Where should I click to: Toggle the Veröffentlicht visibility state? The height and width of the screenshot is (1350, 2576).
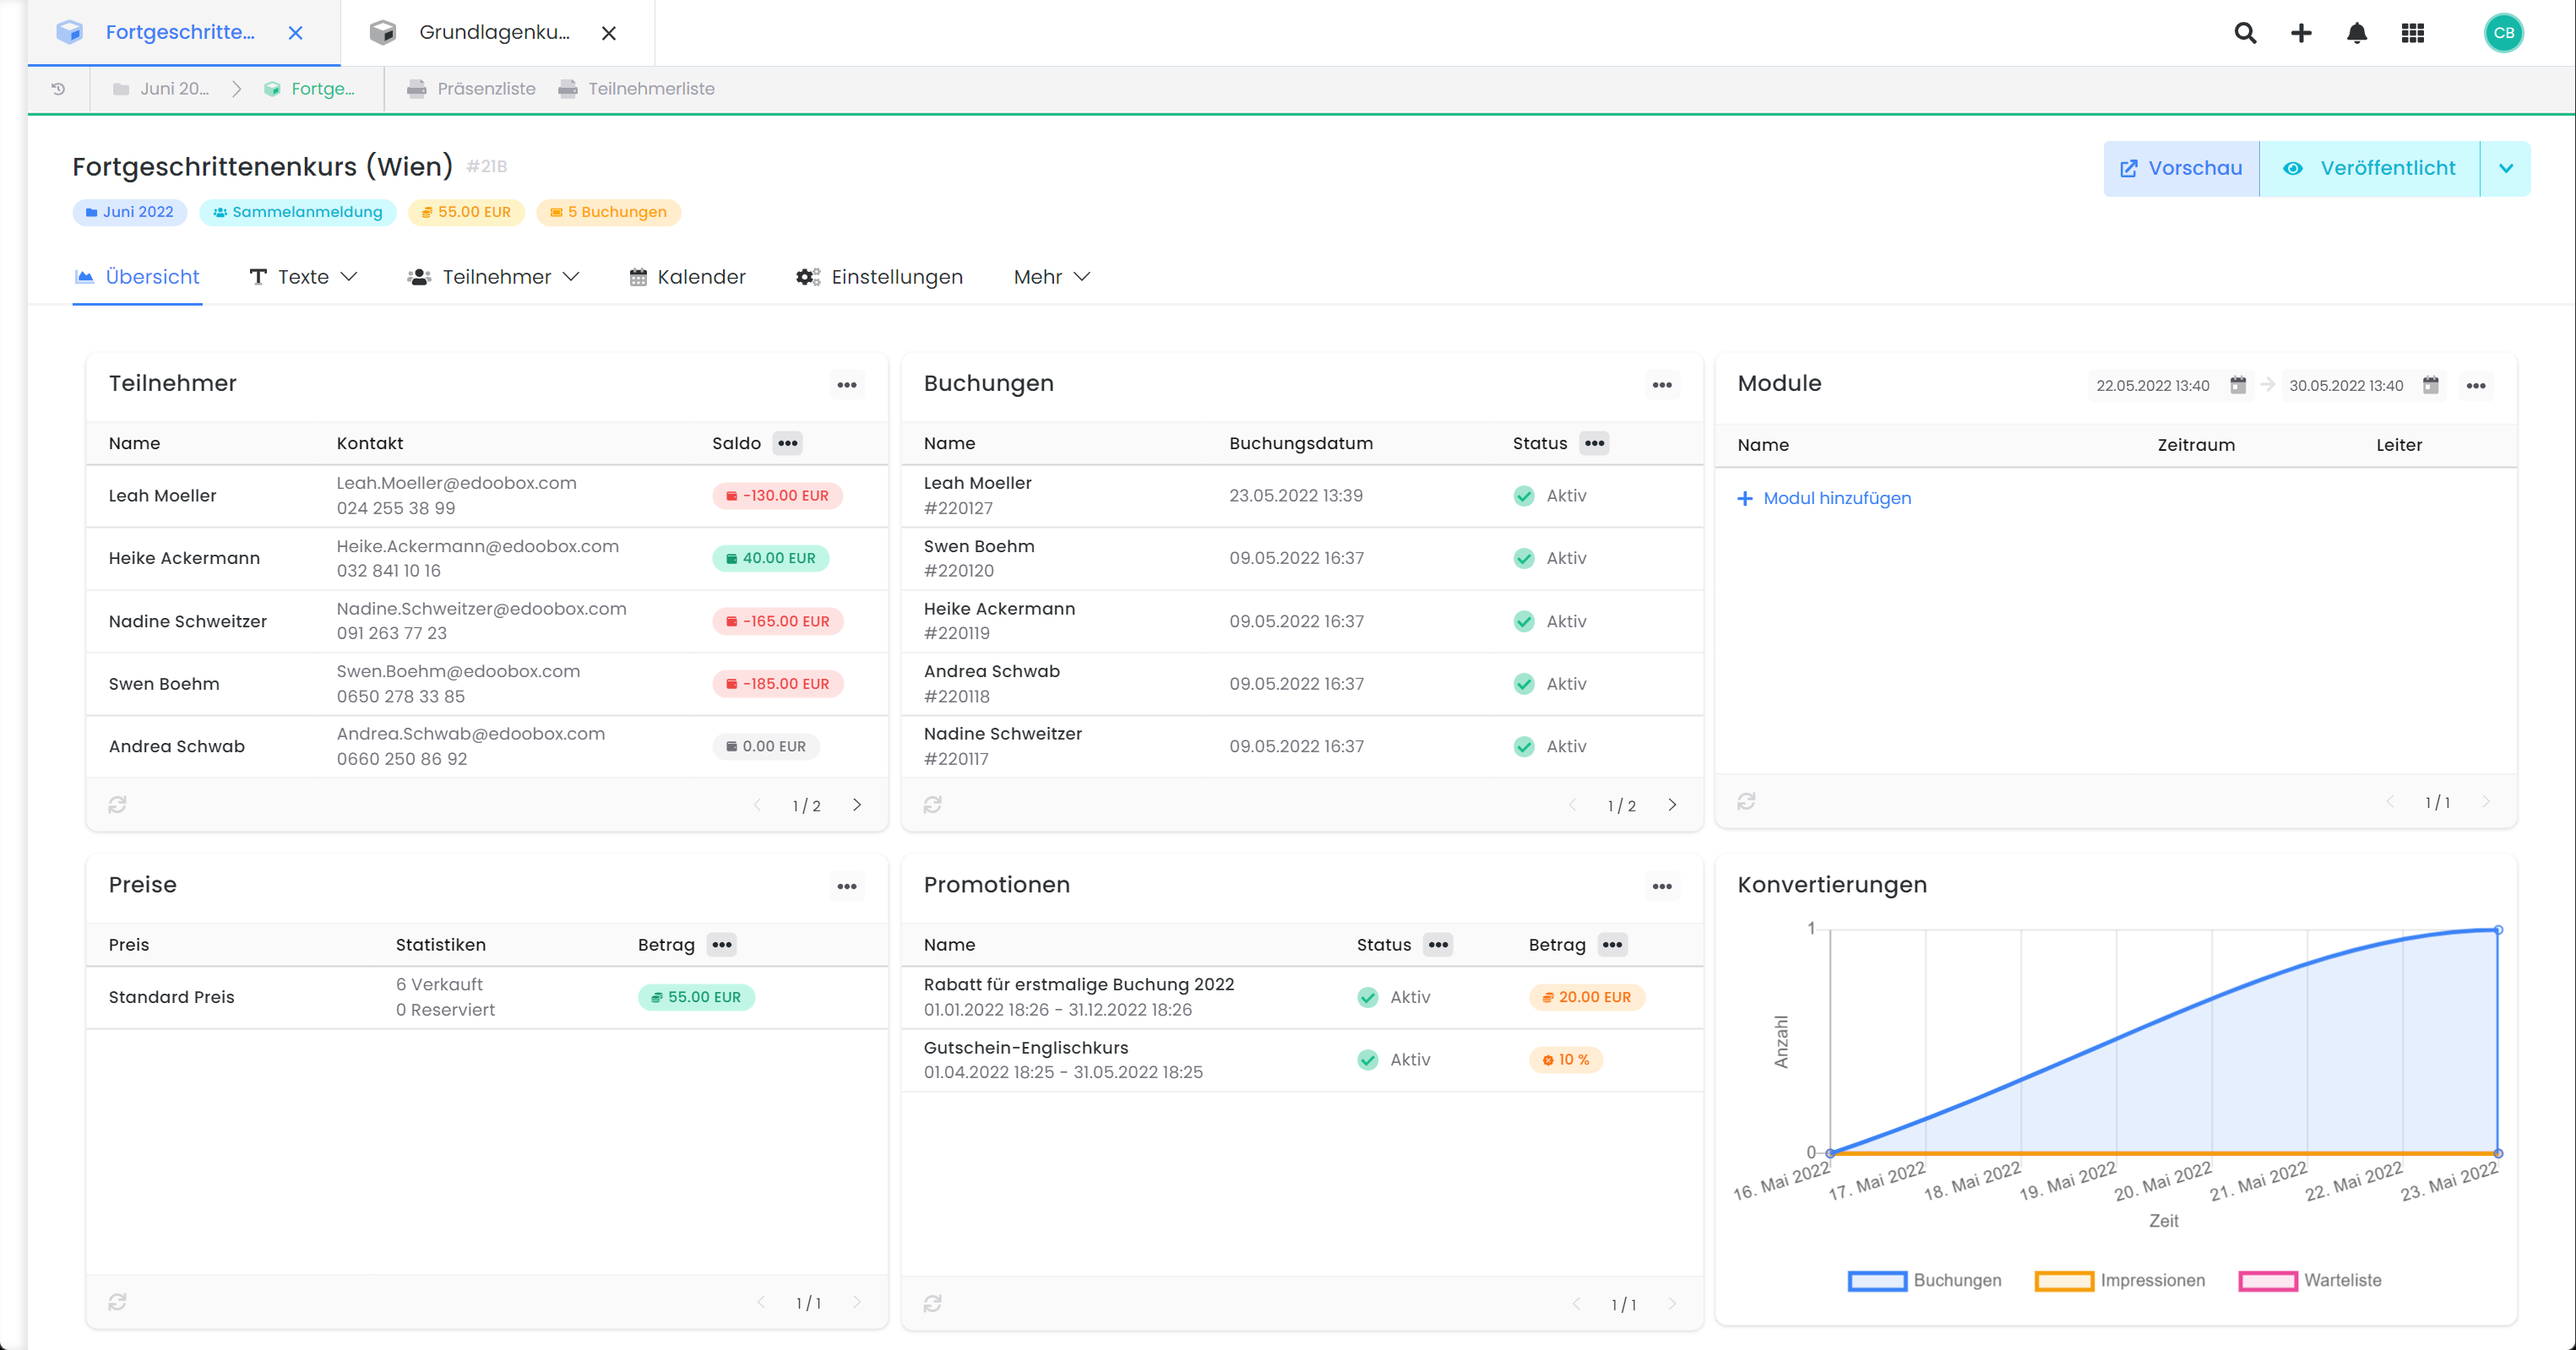(x=2370, y=168)
